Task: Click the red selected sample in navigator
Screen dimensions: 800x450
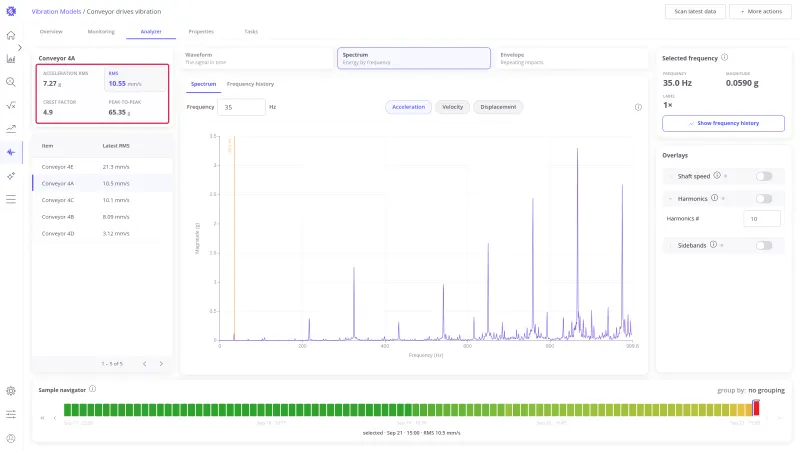Action: pyautogui.click(x=756, y=408)
